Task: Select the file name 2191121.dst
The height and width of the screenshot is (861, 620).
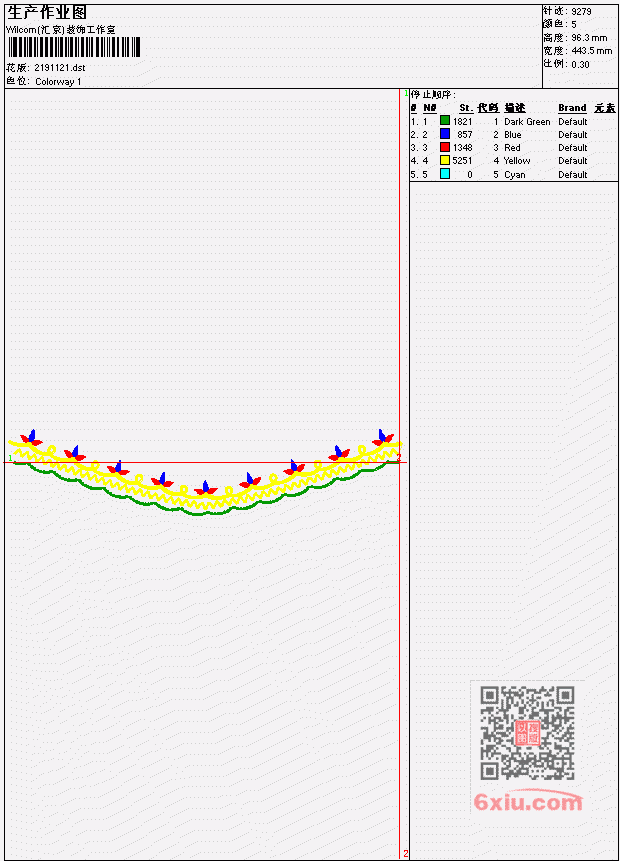Action: coord(60,68)
